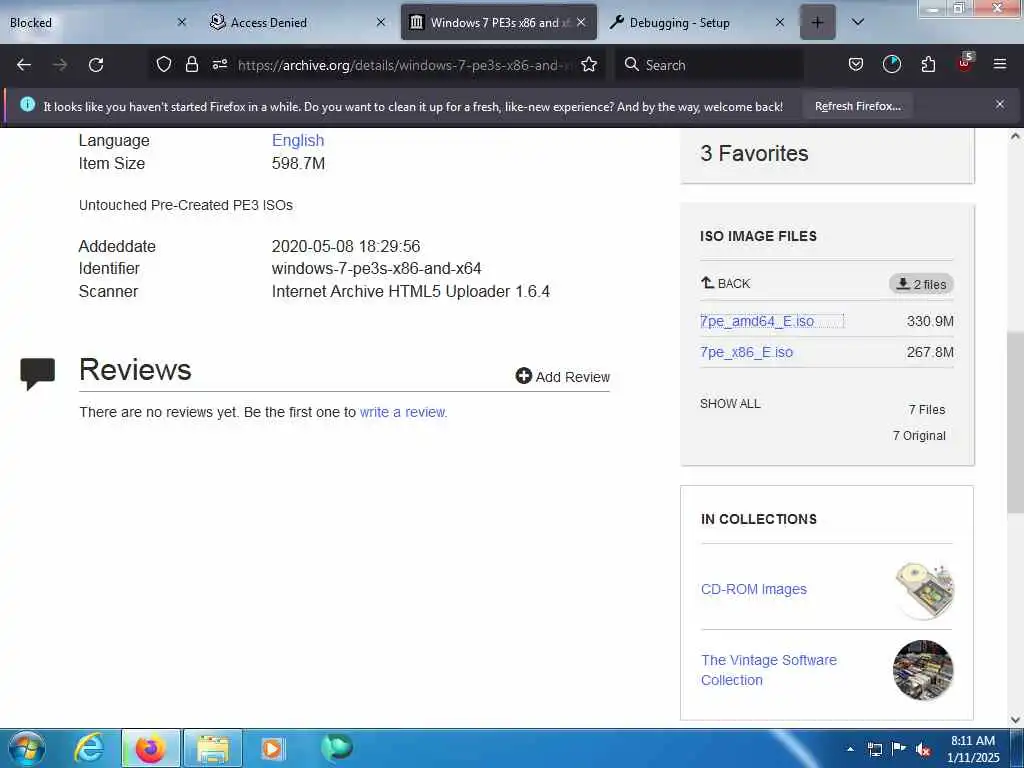
Task: Focus the Search box in toolbar
Action: click(709, 65)
